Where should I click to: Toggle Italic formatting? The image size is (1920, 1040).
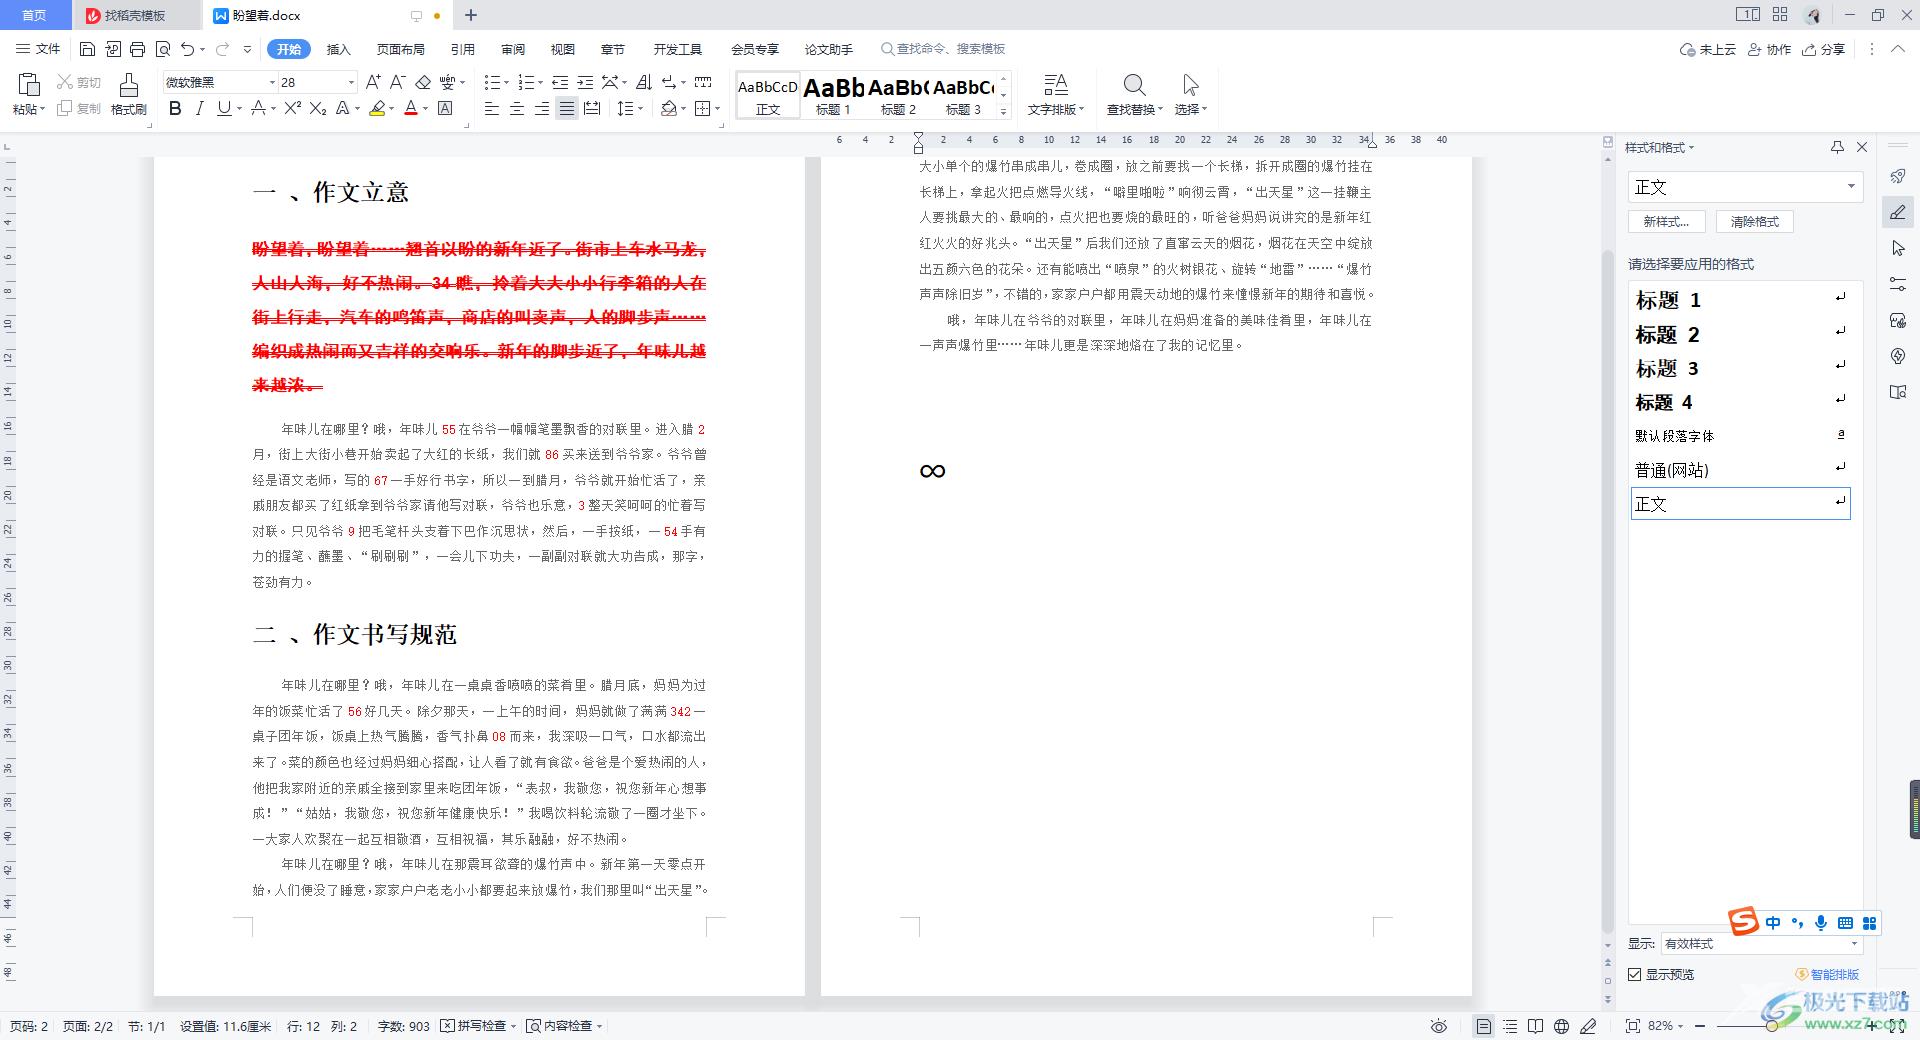click(x=199, y=108)
